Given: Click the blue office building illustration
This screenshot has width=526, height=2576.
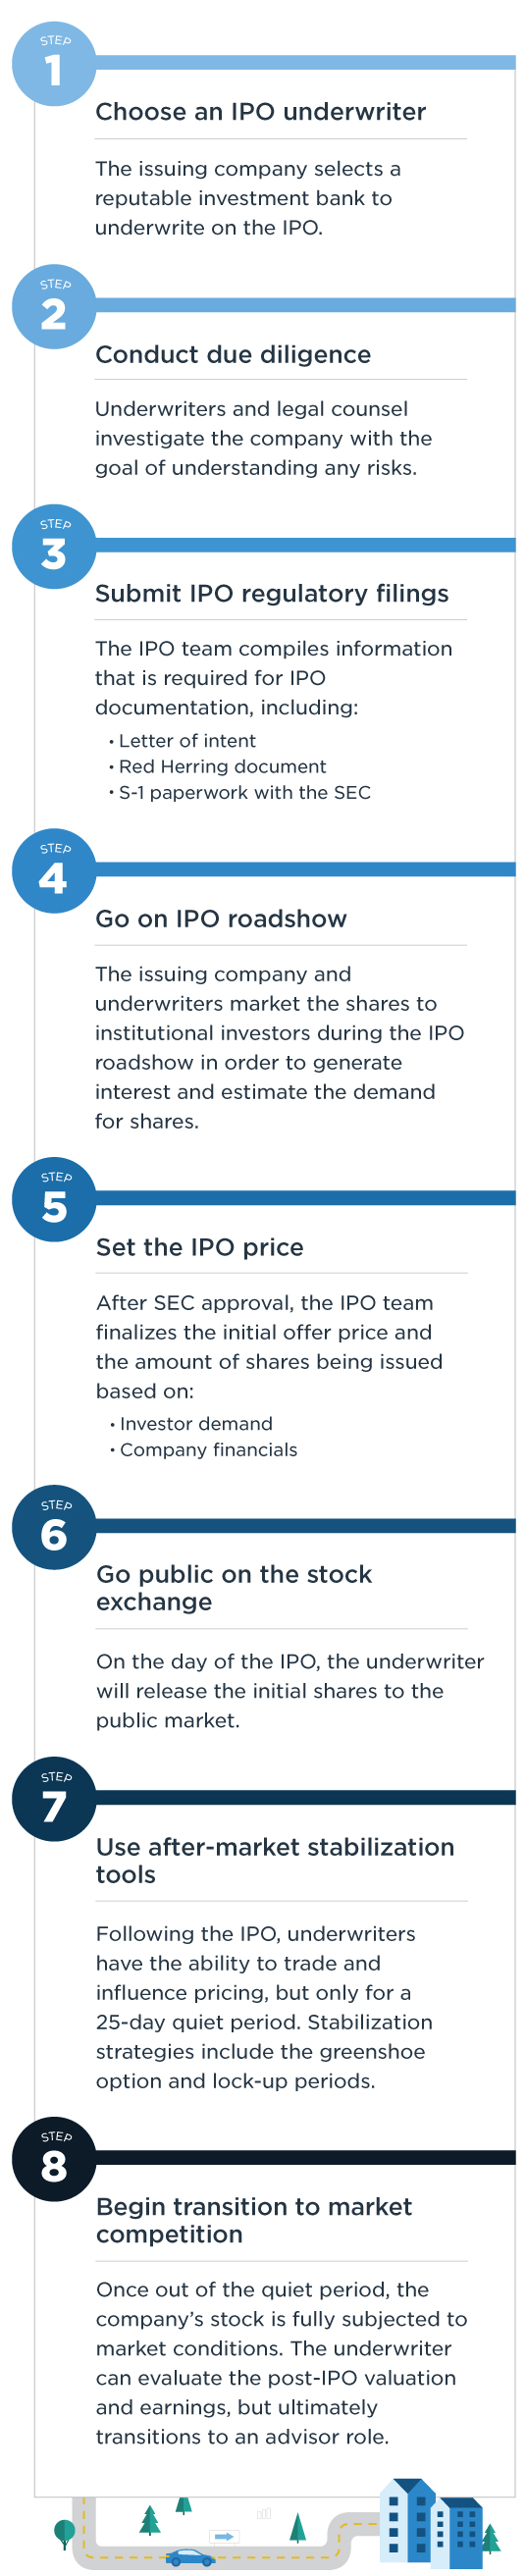Looking at the screenshot, I should coord(431,2524).
